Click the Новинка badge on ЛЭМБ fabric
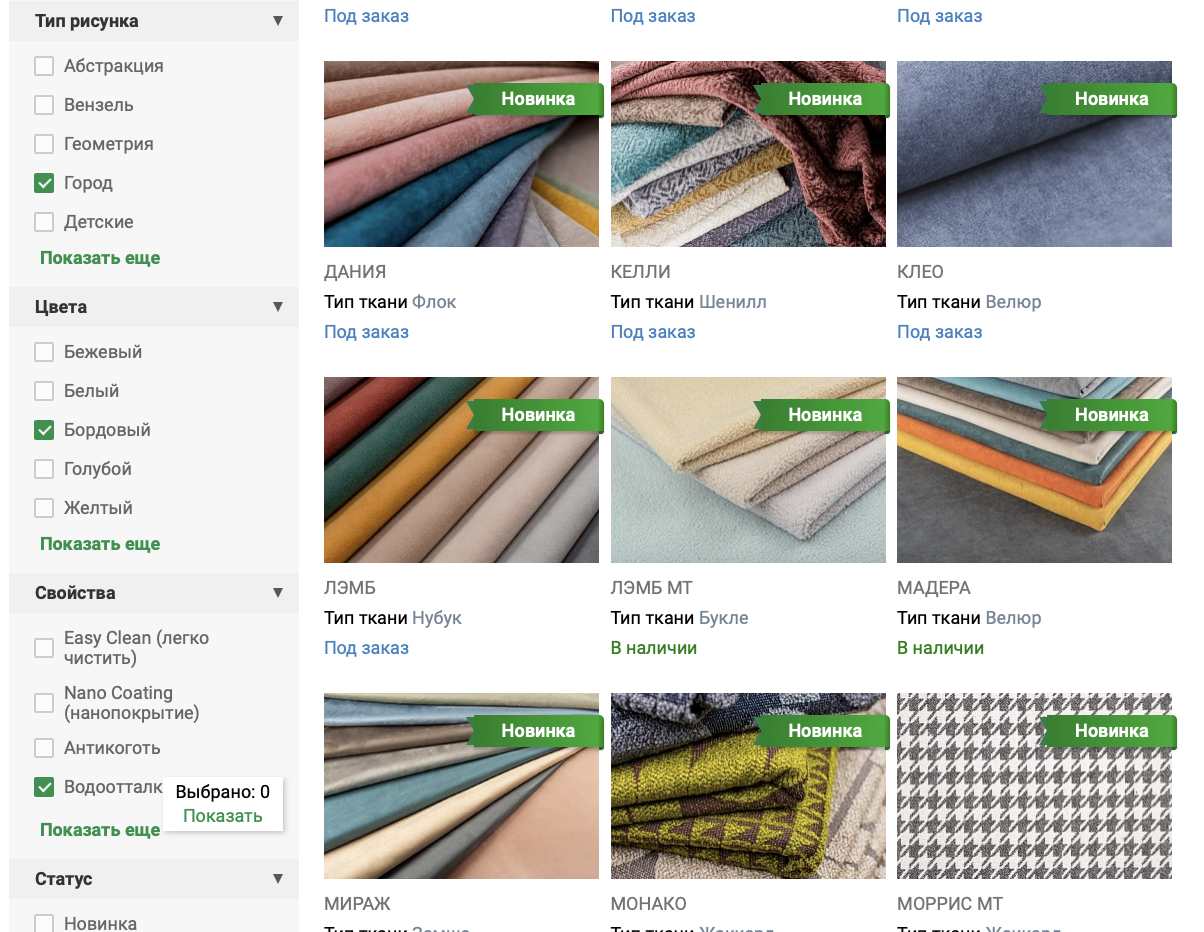 (537, 415)
